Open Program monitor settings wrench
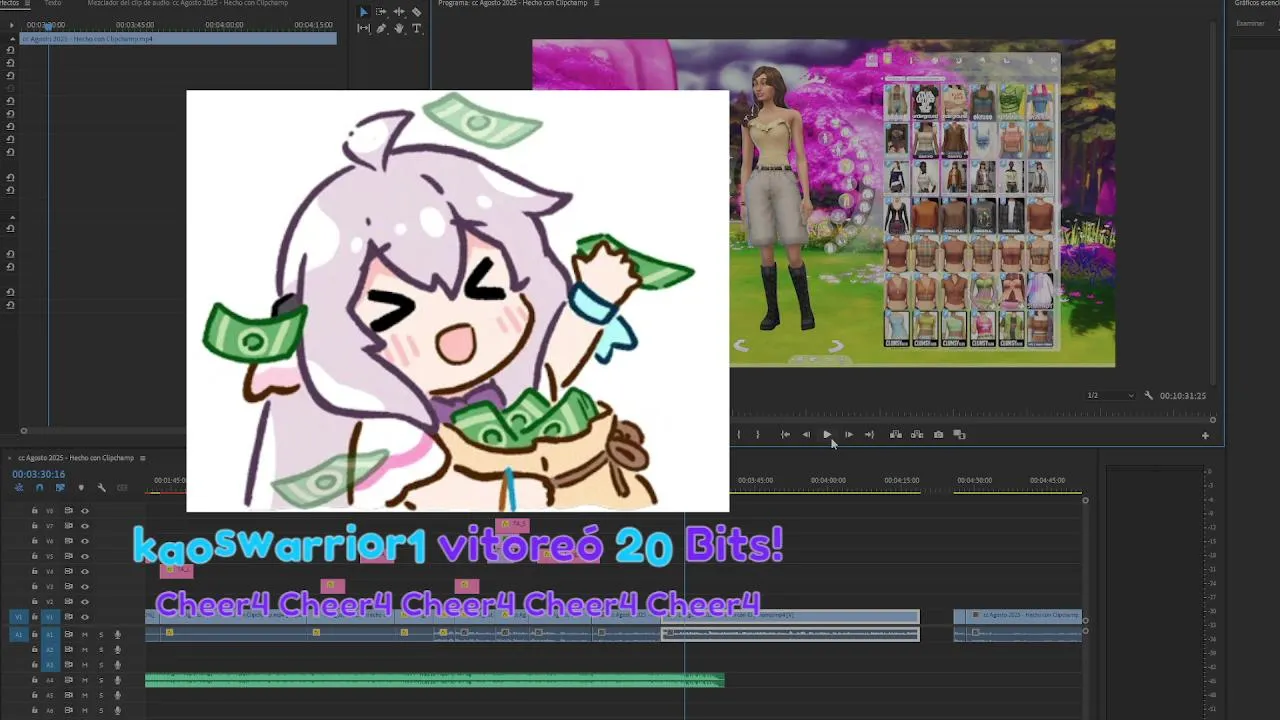Screen dimensions: 1280x720 [x=1149, y=396]
